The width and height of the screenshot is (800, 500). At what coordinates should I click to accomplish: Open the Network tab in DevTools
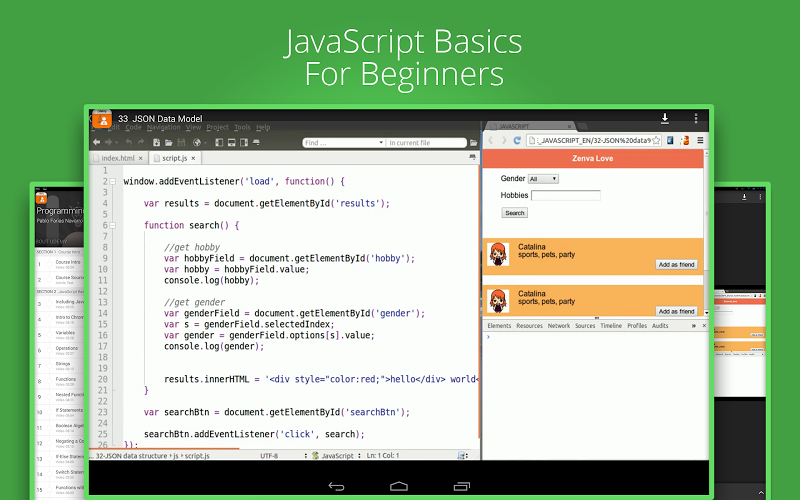click(559, 326)
